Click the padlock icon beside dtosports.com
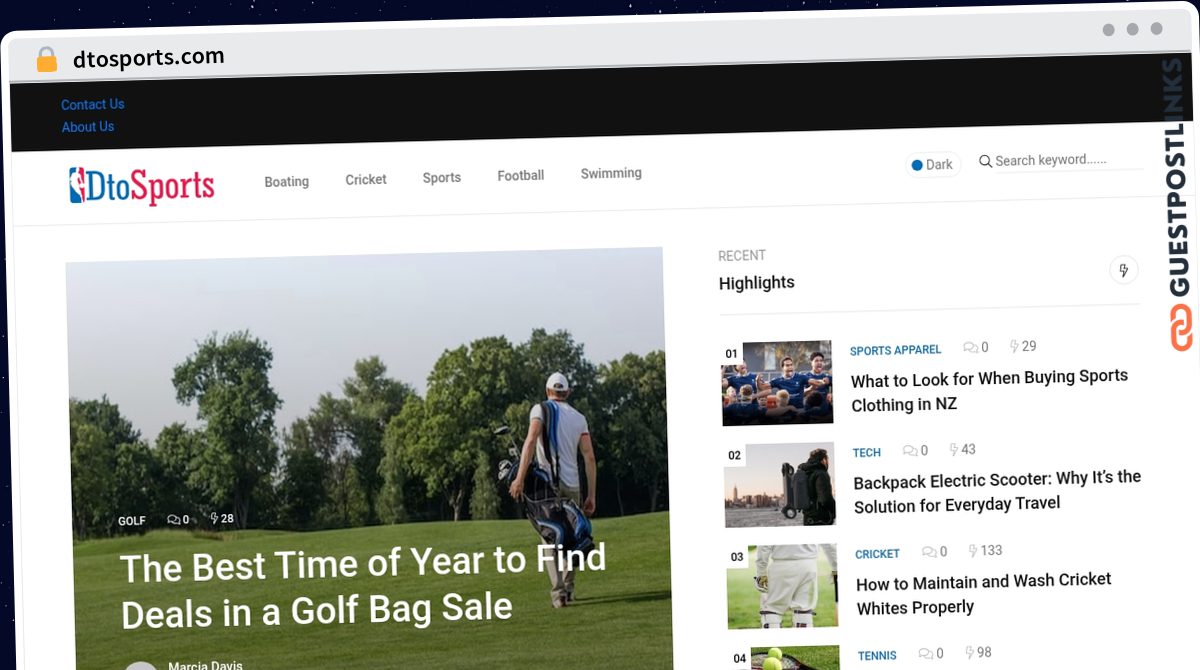The height and width of the screenshot is (670, 1200). (x=46, y=60)
